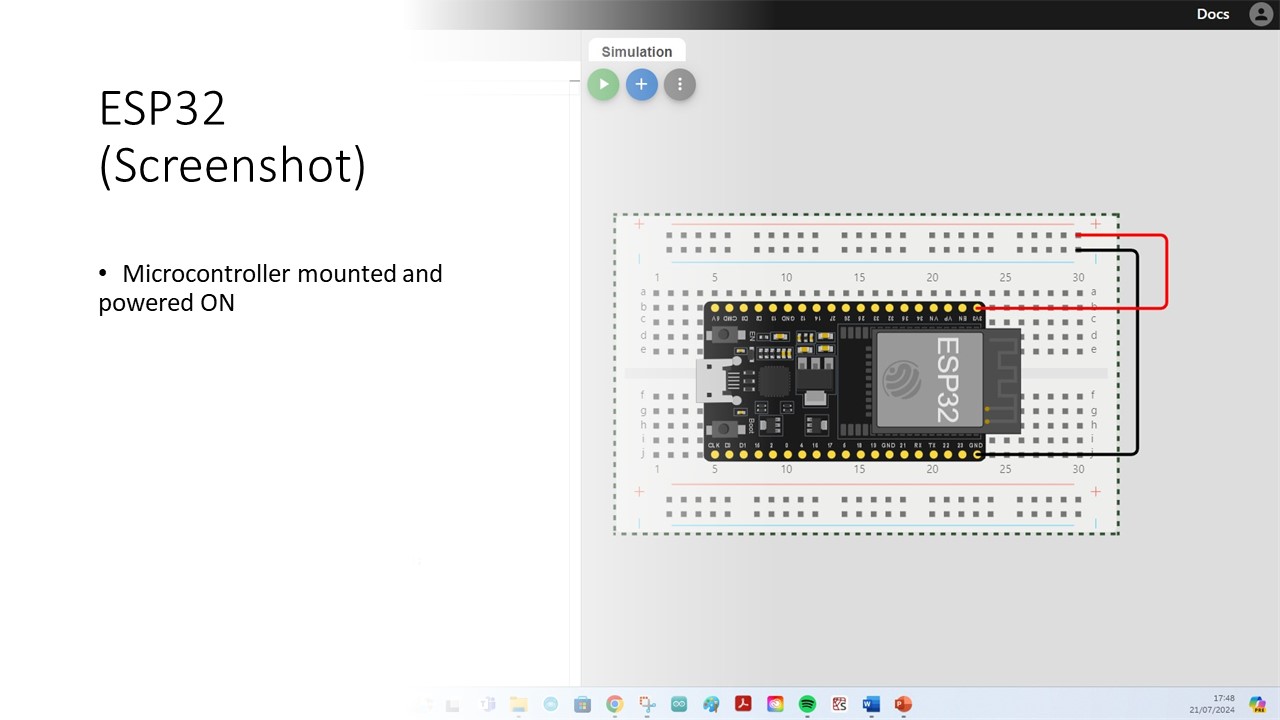Open File Explorer from the taskbar
The width and height of the screenshot is (1280, 720).
519,704
